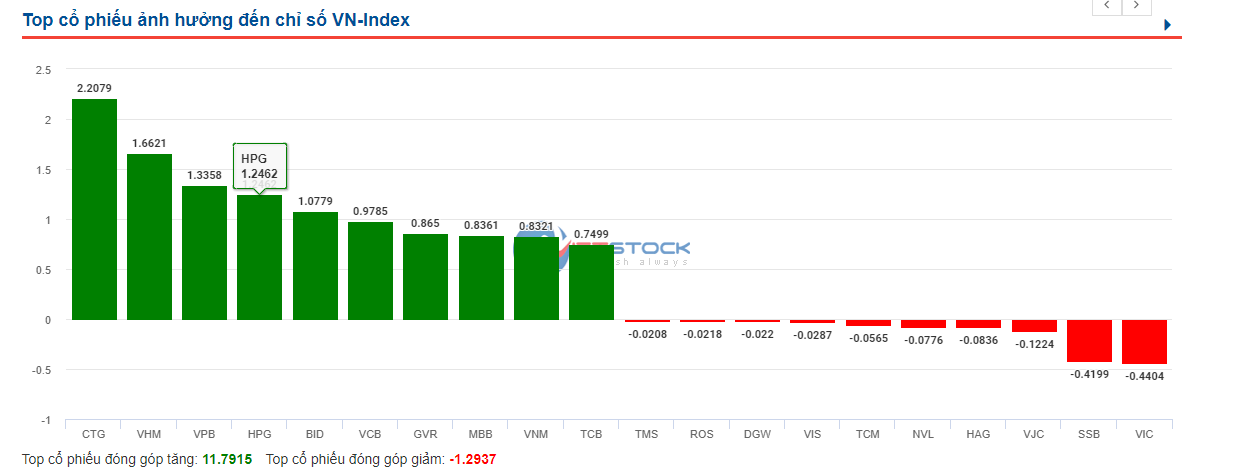The image size is (1233, 471).
Task: Click the previous chevron arrow button
Action: pos(1107,6)
